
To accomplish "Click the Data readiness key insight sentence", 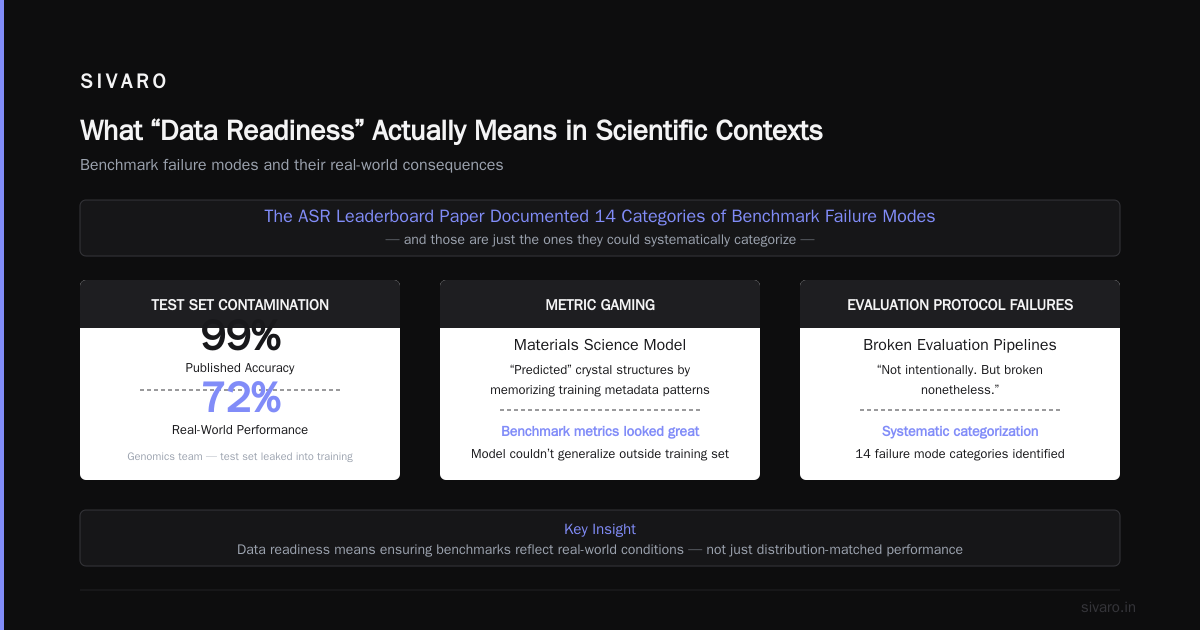I will pyautogui.click(x=600, y=550).
